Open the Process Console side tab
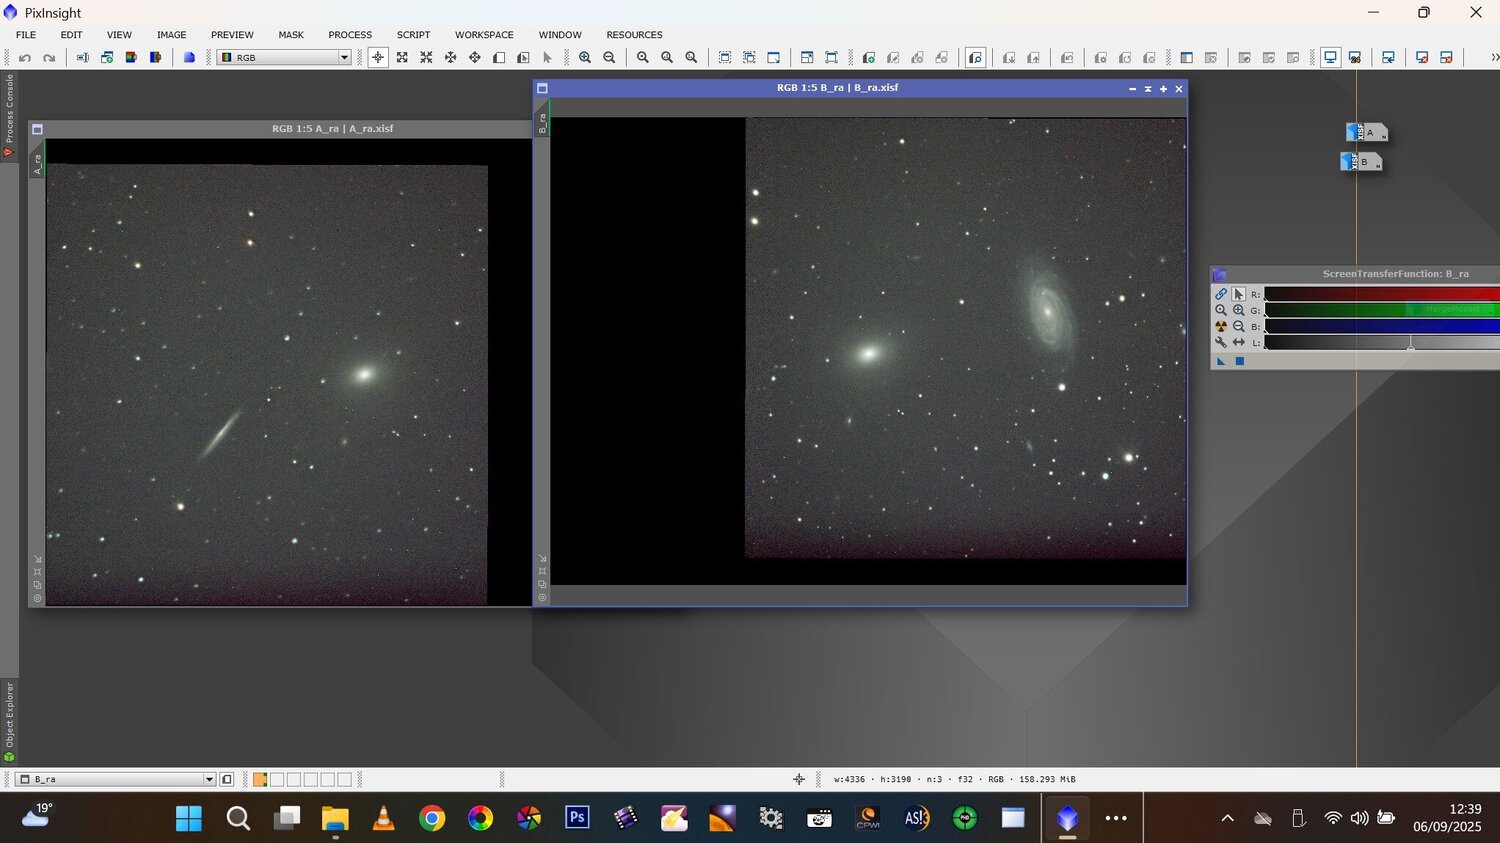Viewport: 1500px width, 843px height. coord(9,115)
